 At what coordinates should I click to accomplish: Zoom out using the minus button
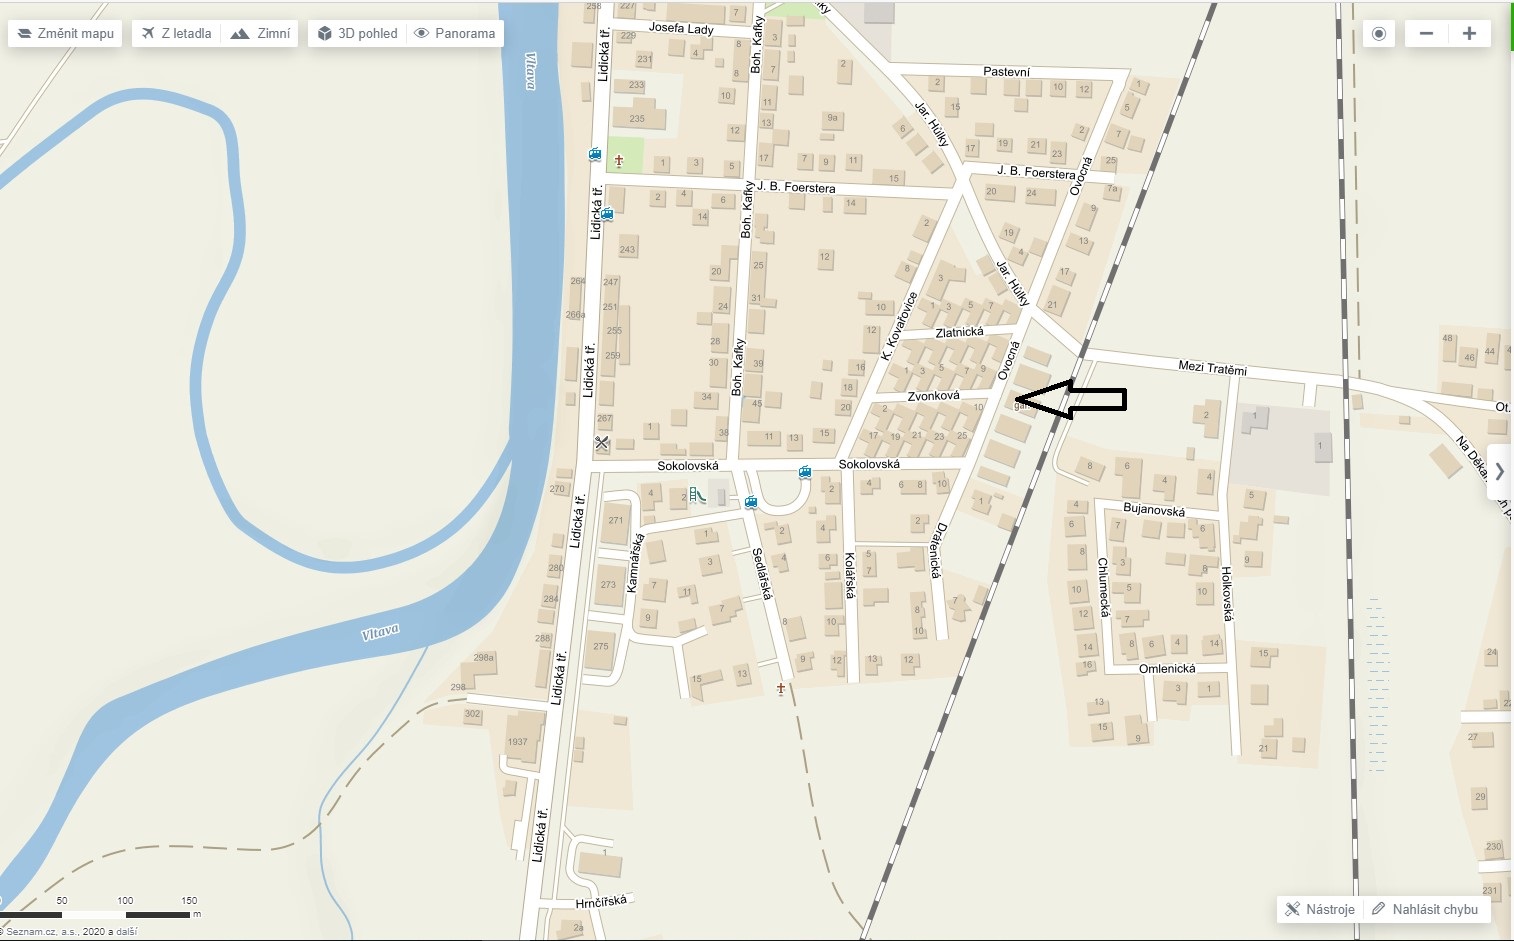tap(1427, 33)
